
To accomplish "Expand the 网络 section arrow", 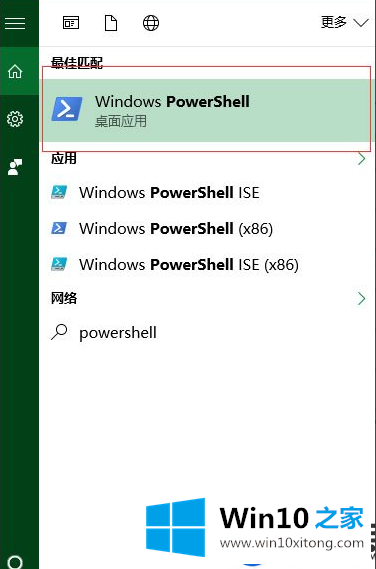I will click(361, 299).
